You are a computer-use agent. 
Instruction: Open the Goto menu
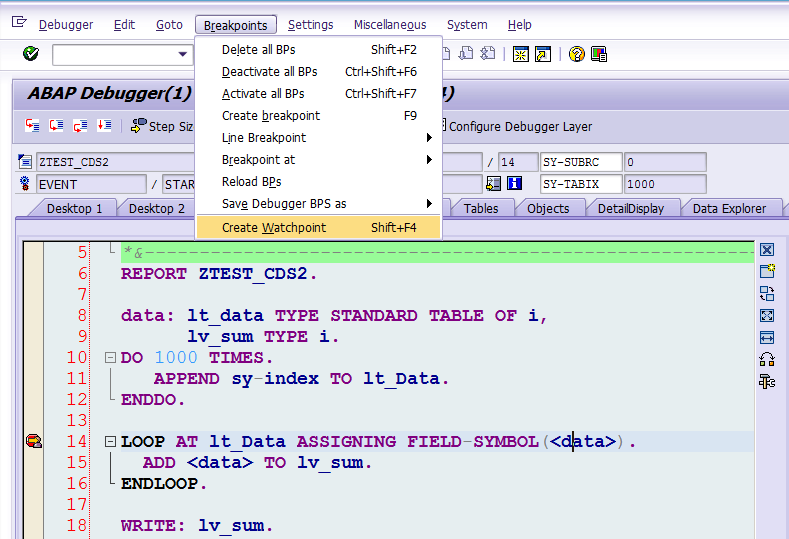[169, 25]
